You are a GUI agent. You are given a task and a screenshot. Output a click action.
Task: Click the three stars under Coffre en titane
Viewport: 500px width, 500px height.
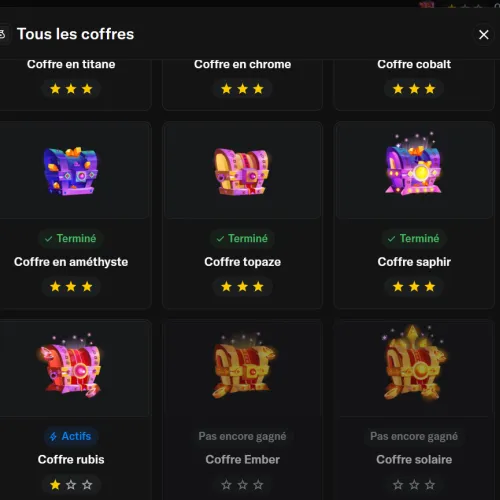click(x=71, y=89)
